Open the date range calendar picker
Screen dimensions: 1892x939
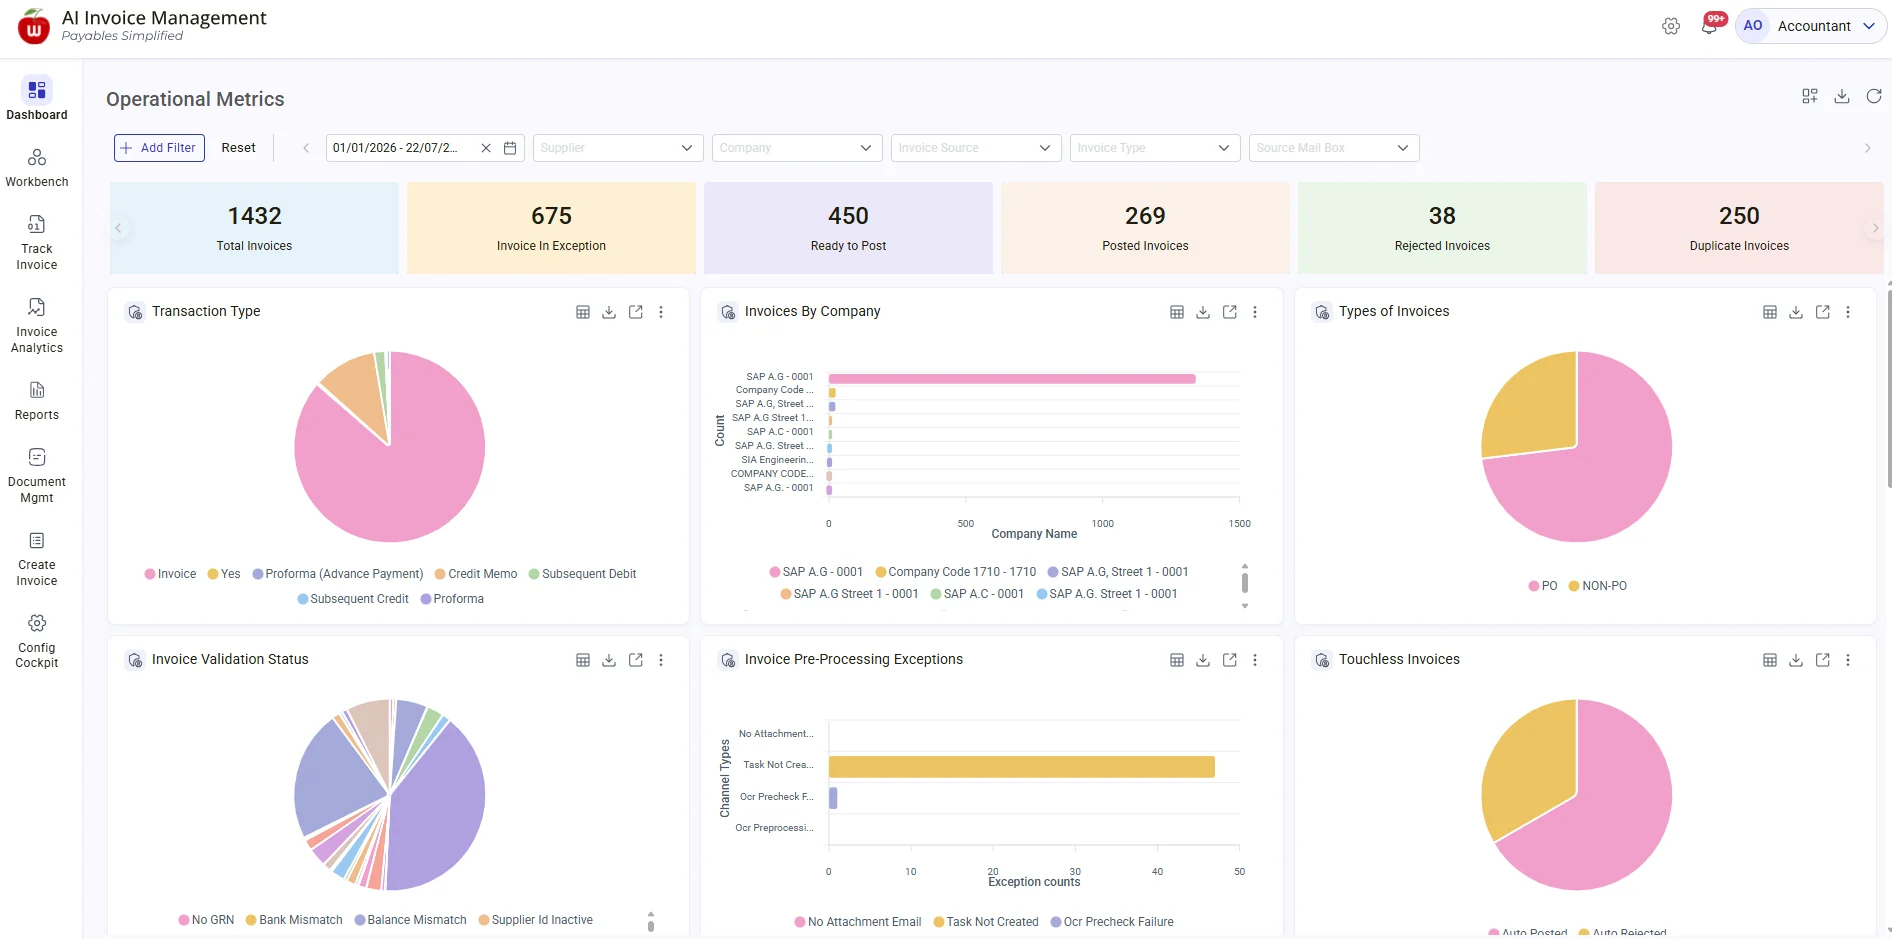pos(510,148)
